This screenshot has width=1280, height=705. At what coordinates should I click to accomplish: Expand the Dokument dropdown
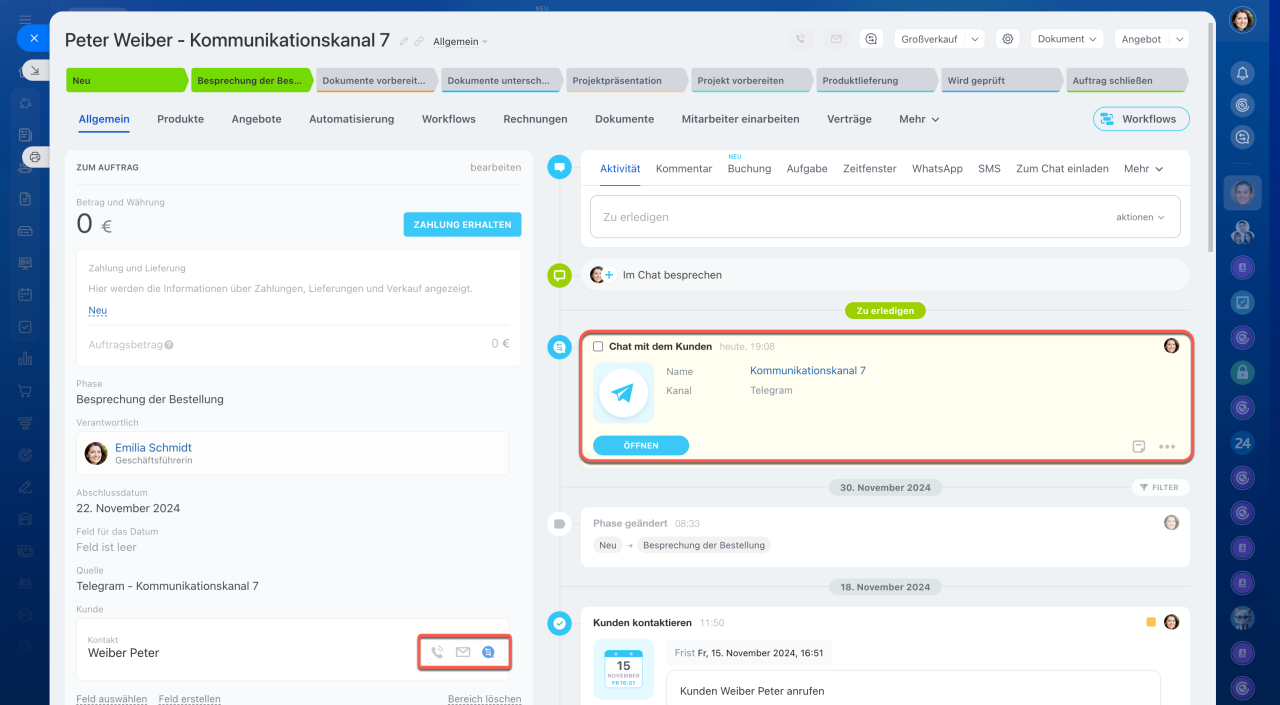[x=1067, y=39]
